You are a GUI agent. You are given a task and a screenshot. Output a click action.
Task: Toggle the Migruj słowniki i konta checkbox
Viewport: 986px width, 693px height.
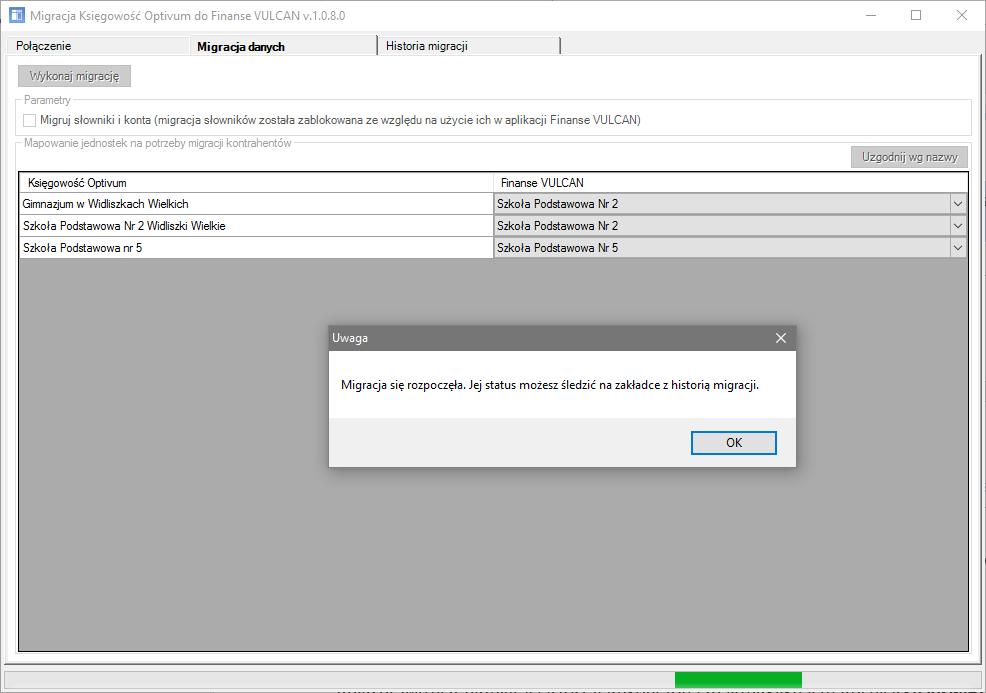point(30,120)
